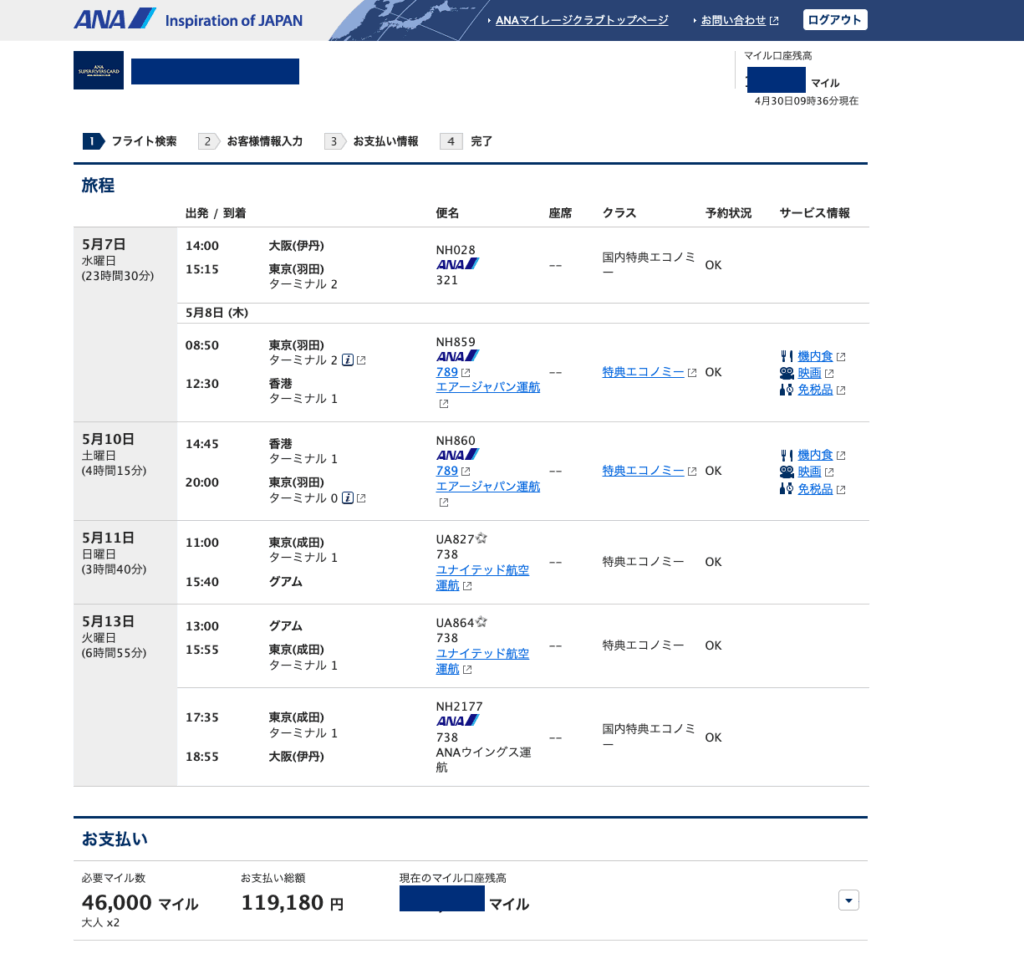Click お支払い総額 value 119,180 円
Screen dimensions: 1024x959
pyautogui.click(x=293, y=903)
